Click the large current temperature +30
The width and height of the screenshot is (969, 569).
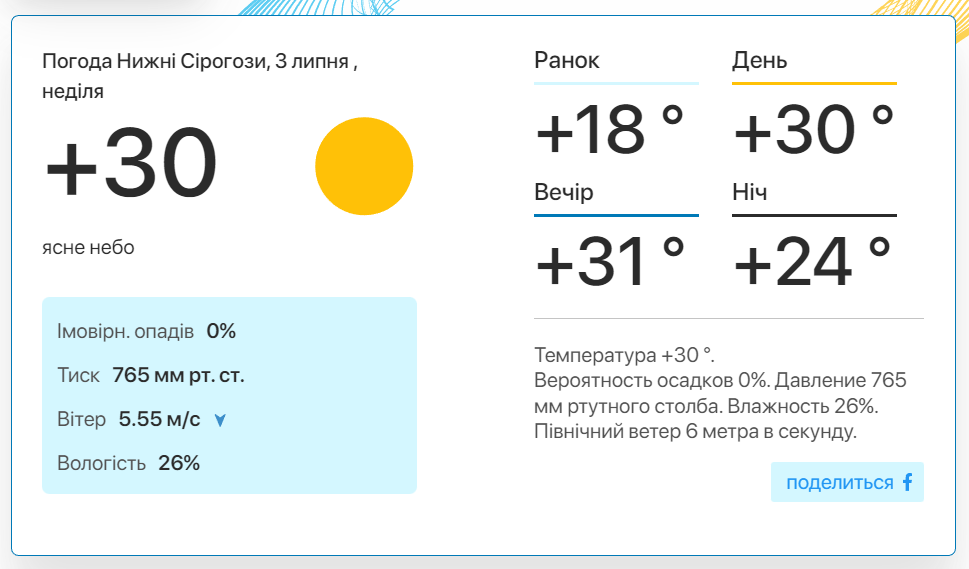[131, 162]
